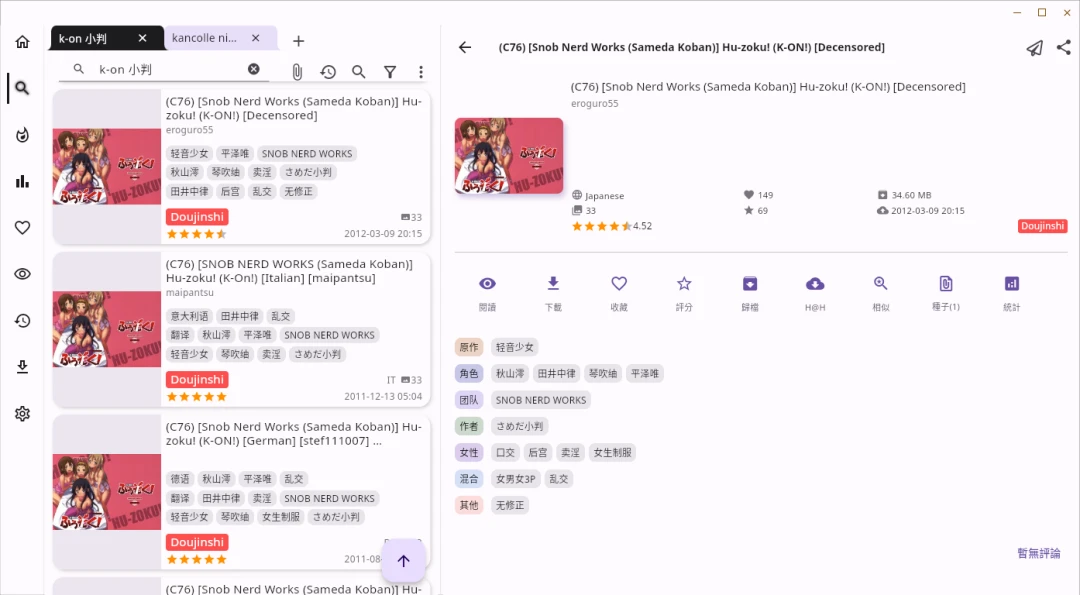Add a new search tab with plus
Image resolution: width=1080 pixels, height=595 pixels.
coord(298,41)
